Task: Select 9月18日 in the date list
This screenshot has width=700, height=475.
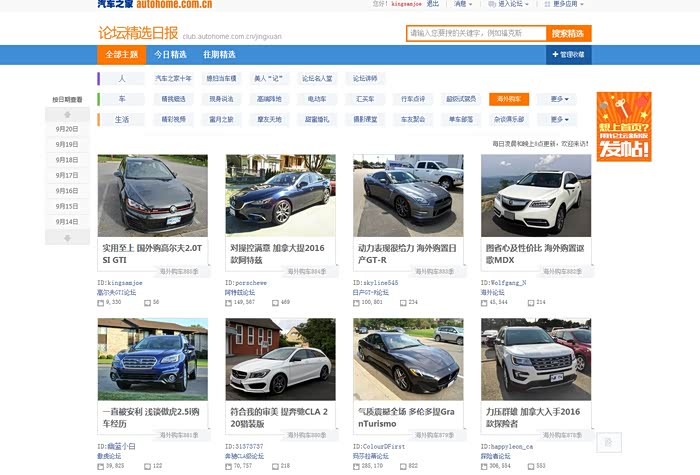Action: [x=67, y=160]
